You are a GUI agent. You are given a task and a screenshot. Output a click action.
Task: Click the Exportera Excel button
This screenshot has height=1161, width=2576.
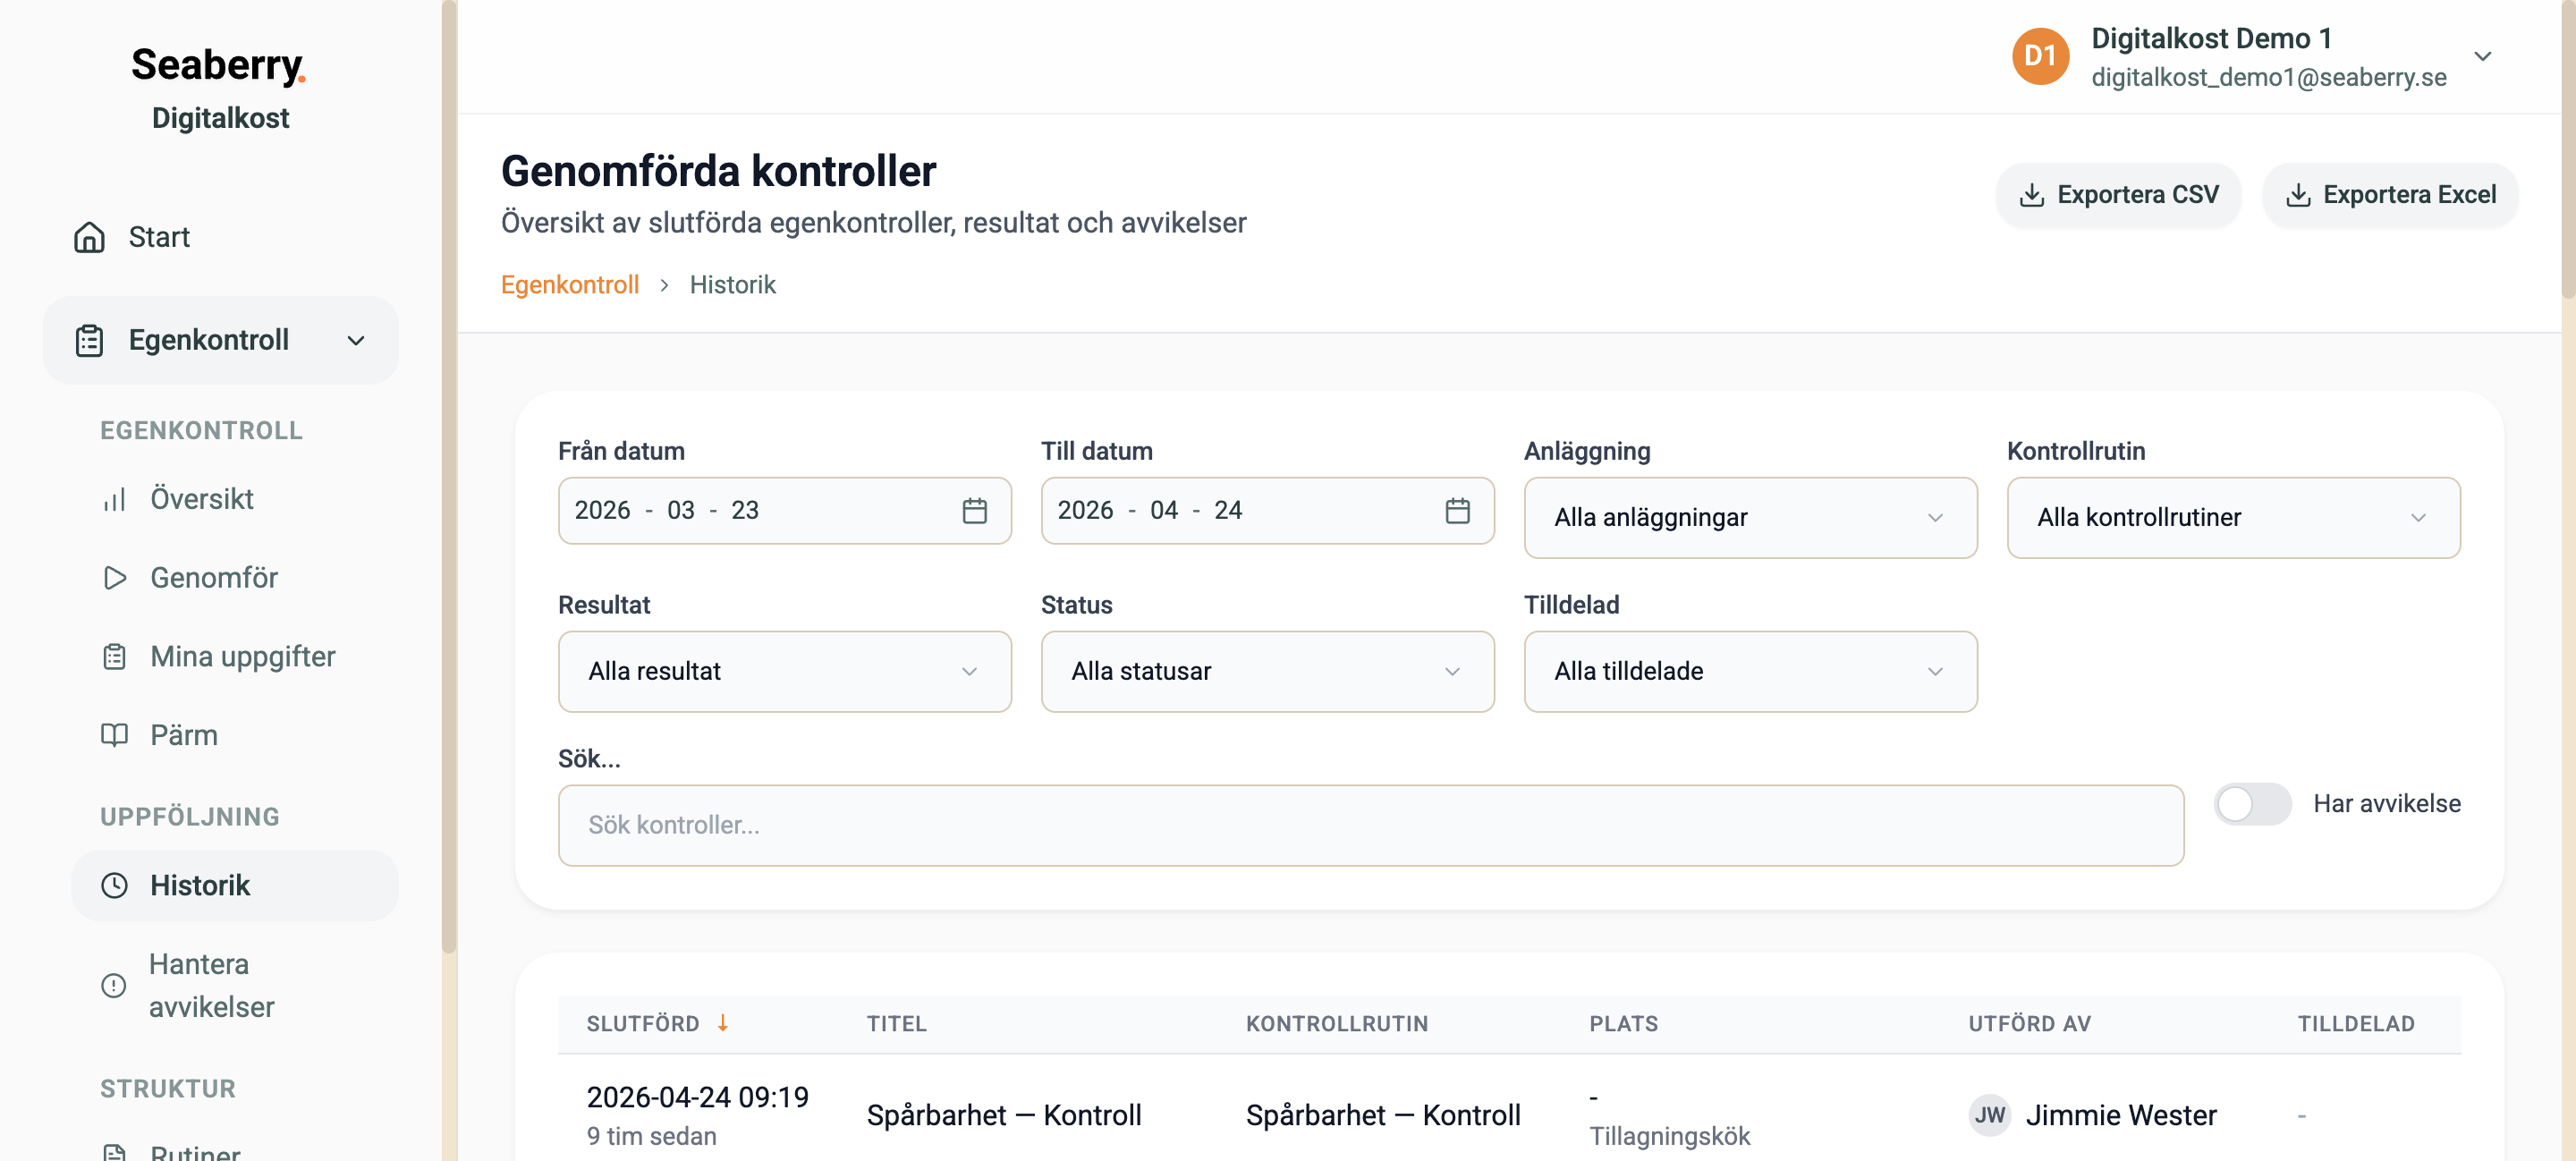pos(2390,194)
